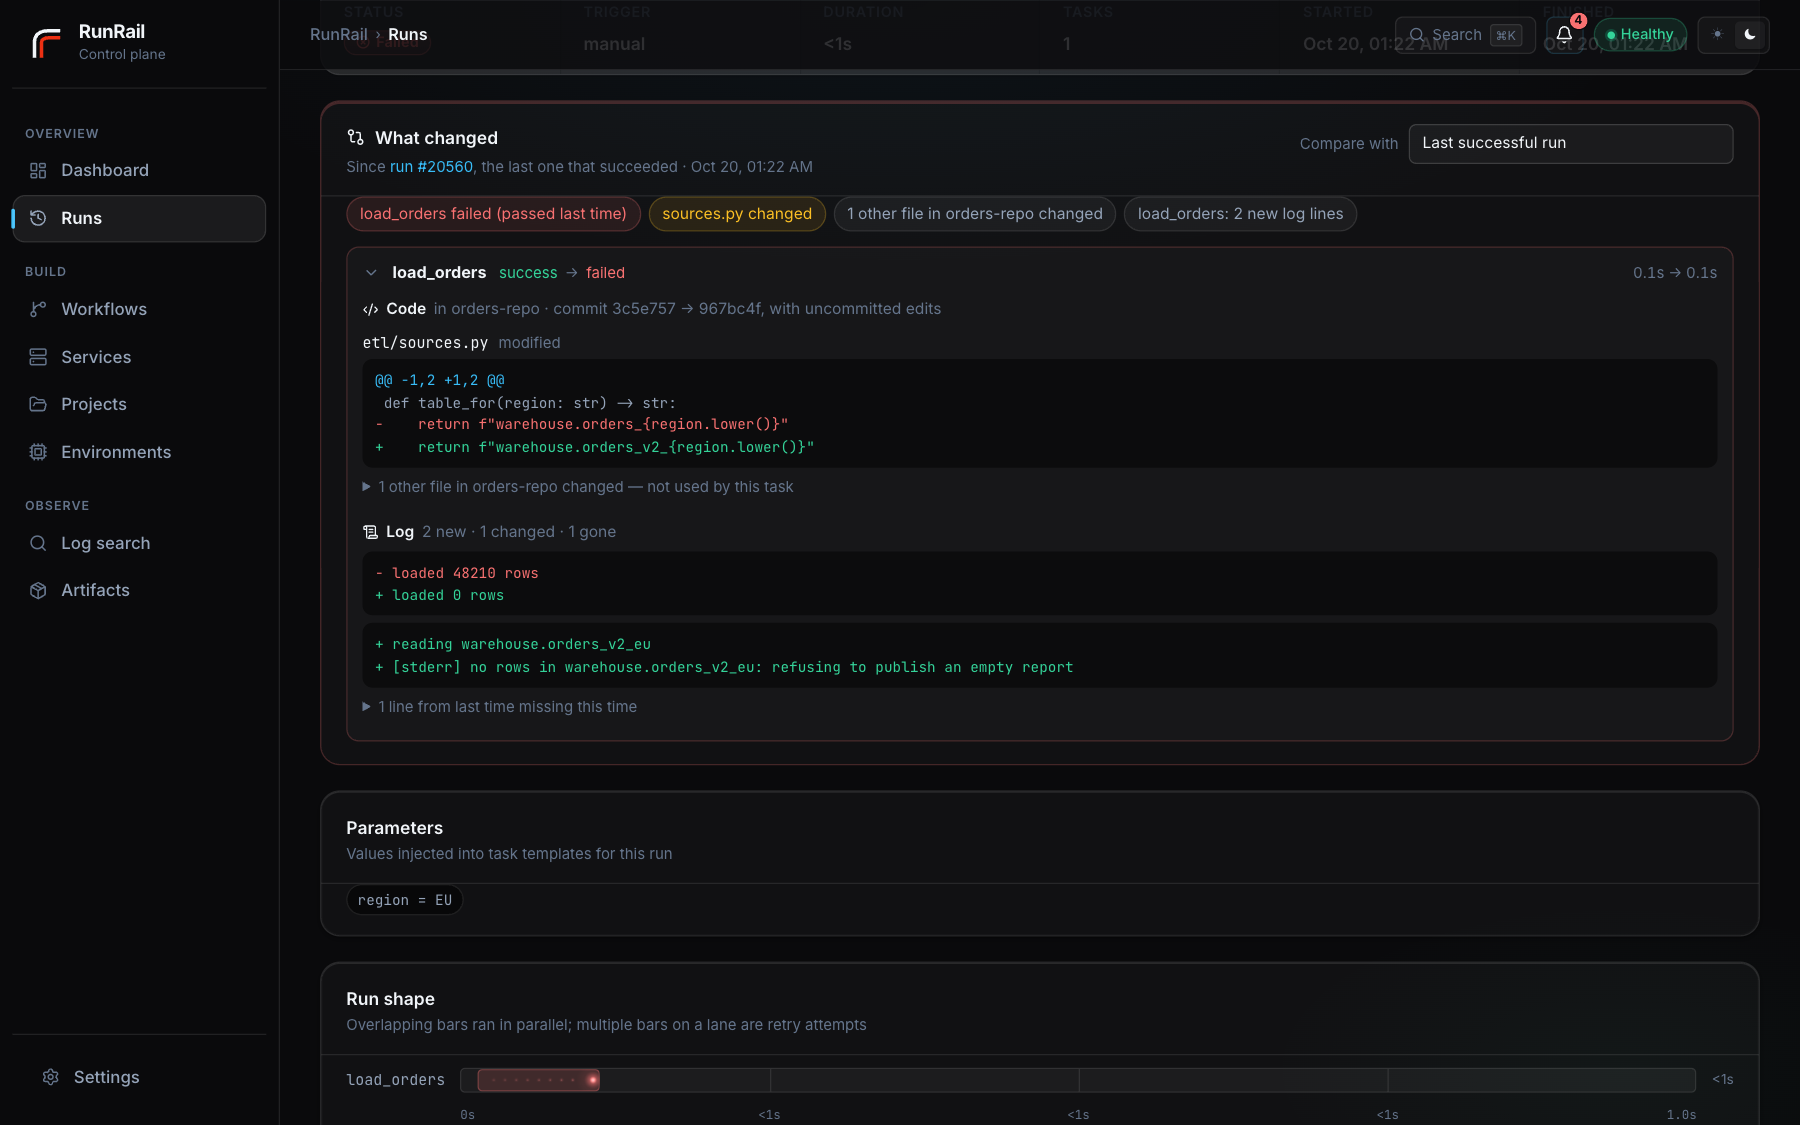Open the Compare with dropdown
The height and width of the screenshot is (1125, 1800).
coord(1571,144)
